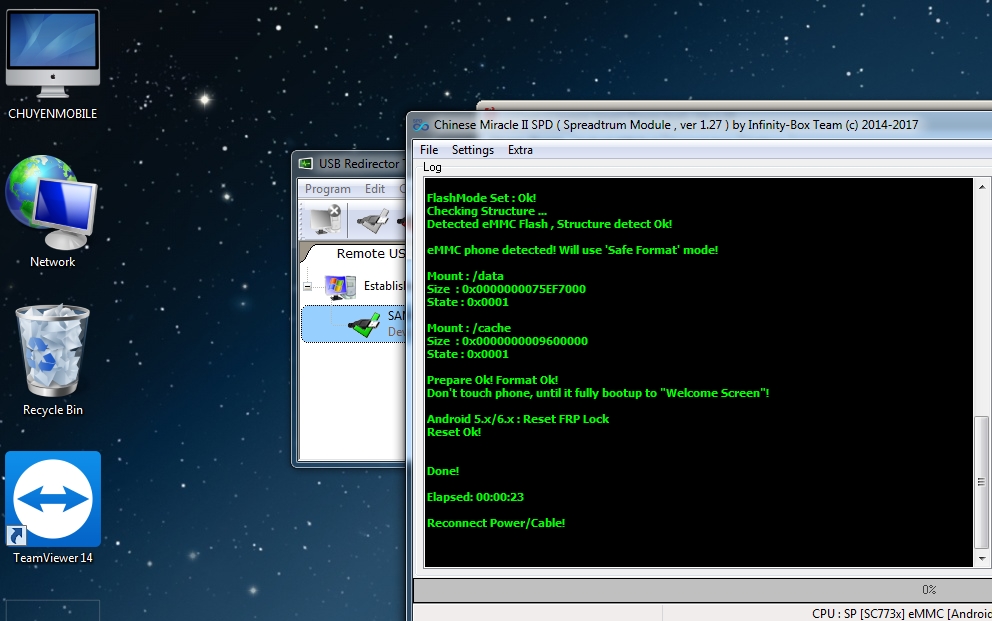
Task: Click the Chinese Miracle II title bar icon
Action: pyautogui.click(x=421, y=125)
